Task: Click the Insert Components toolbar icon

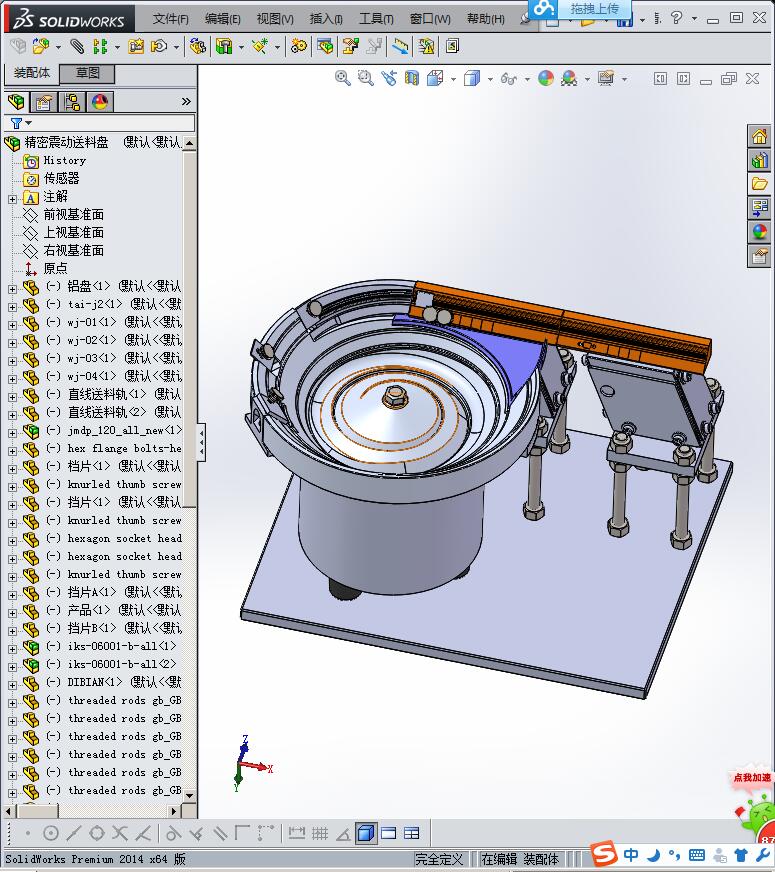Action: pos(41,46)
